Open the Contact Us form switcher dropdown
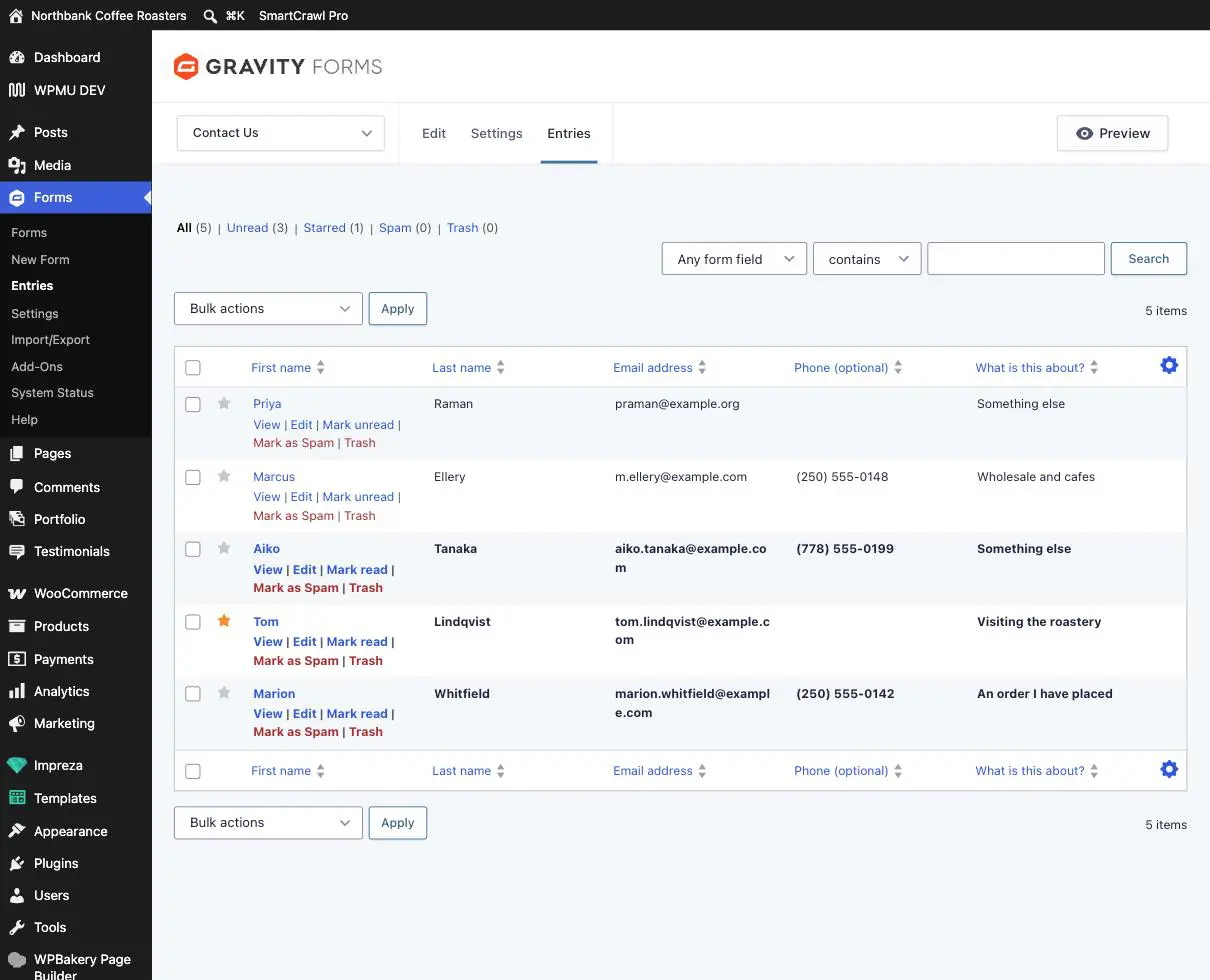1210x980 pixels. [x=281, y=133]
